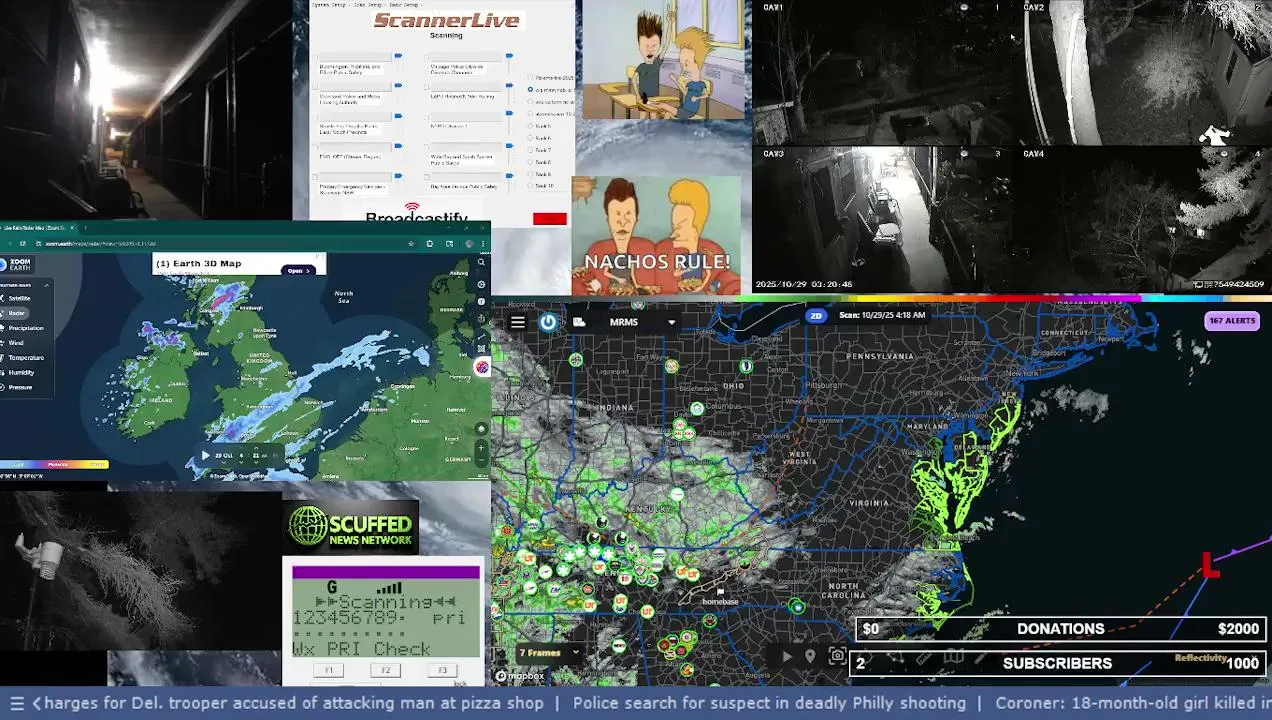Play the radar loop on weather map
1272x720 pixels.
[787, 657]
